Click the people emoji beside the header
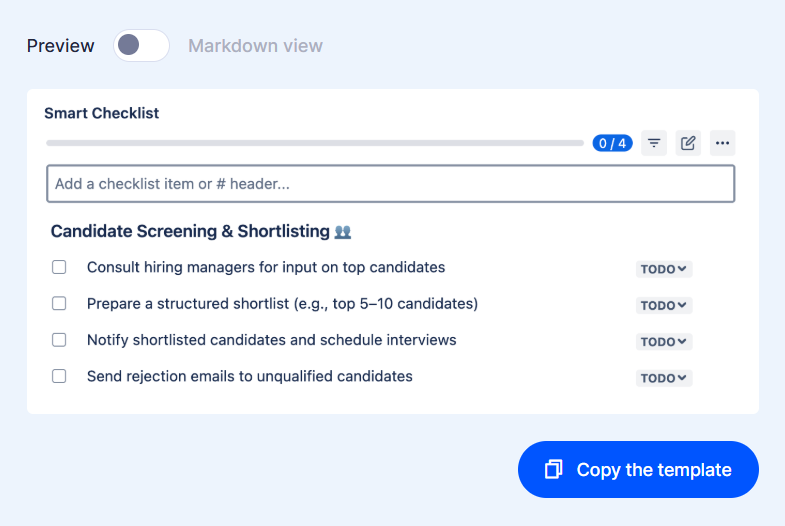Screen dimensions: 785x526 click(x=343, y=232)
